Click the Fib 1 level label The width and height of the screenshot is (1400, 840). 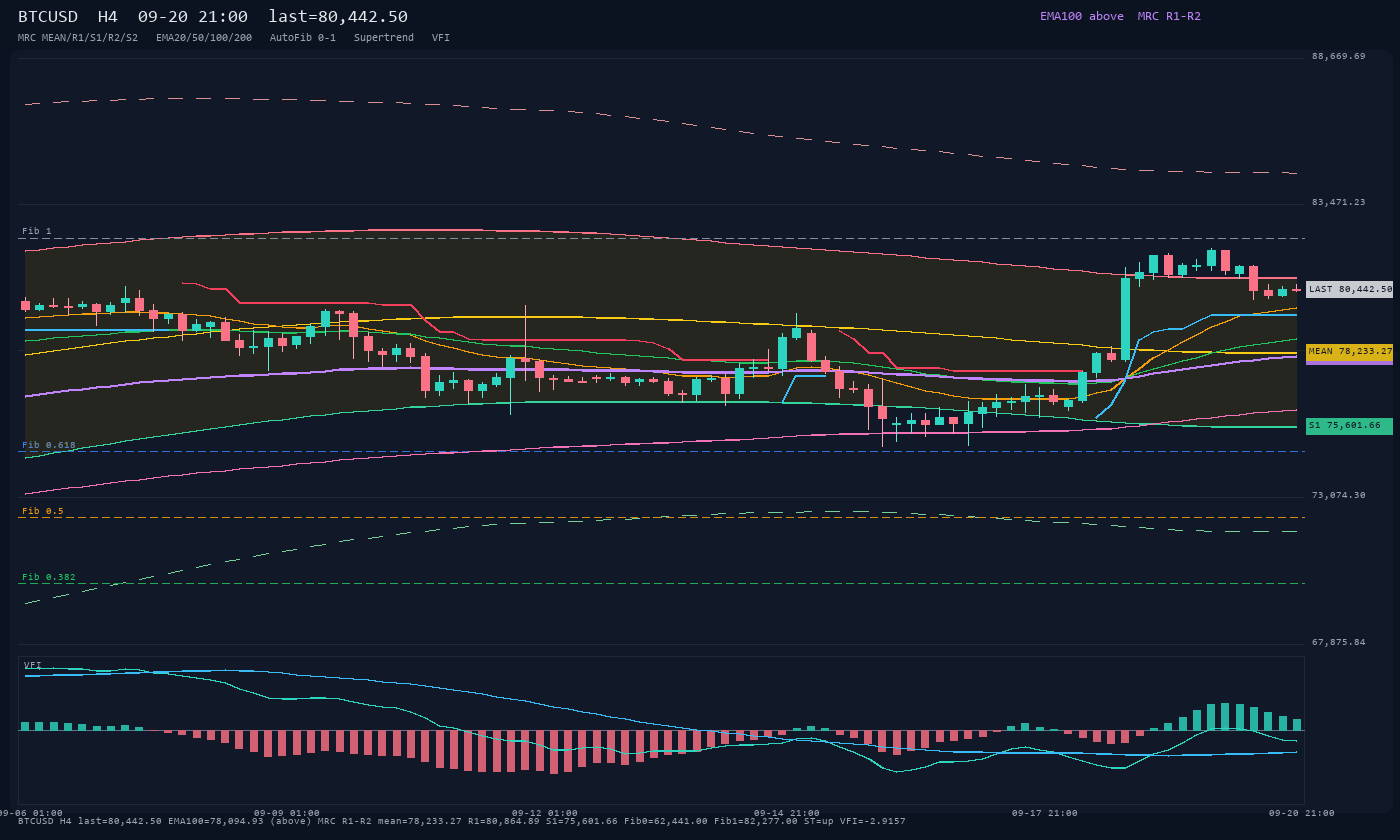pyautogui.click(x=37, y=231)
